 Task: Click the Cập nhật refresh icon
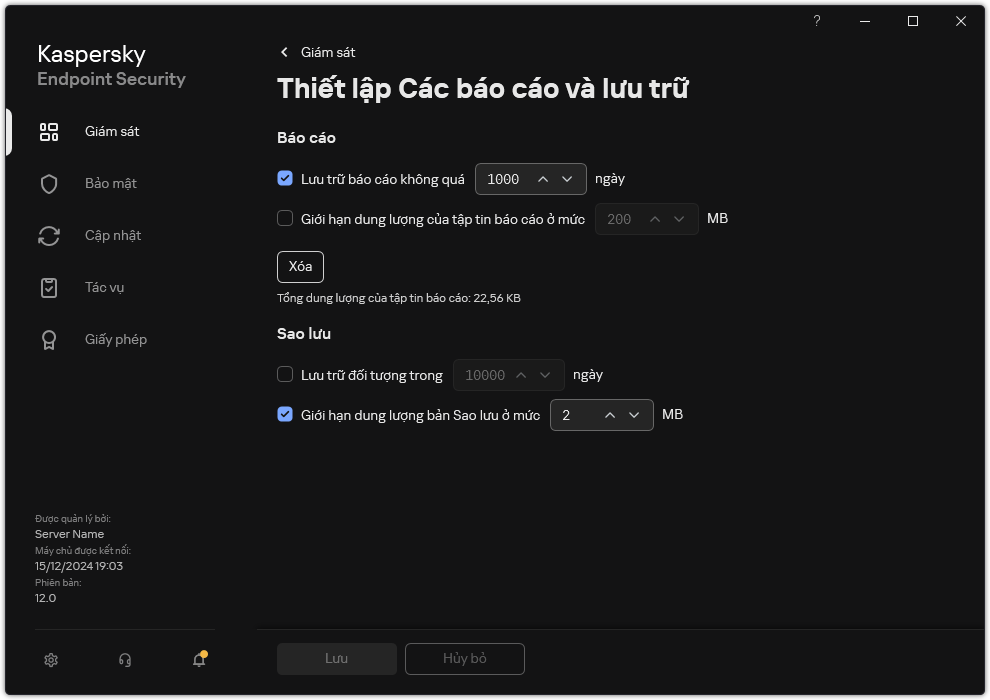coord(49,236)
